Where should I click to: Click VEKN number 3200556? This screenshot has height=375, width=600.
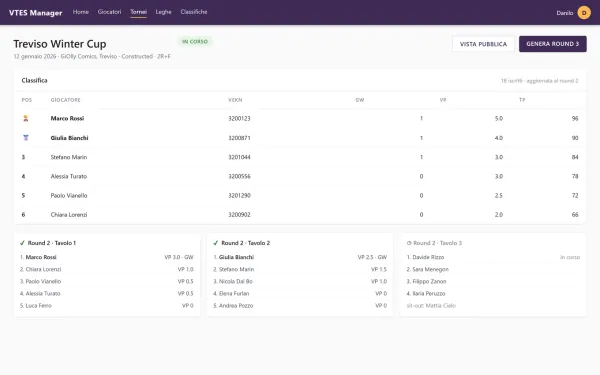[x=239, y=176]
